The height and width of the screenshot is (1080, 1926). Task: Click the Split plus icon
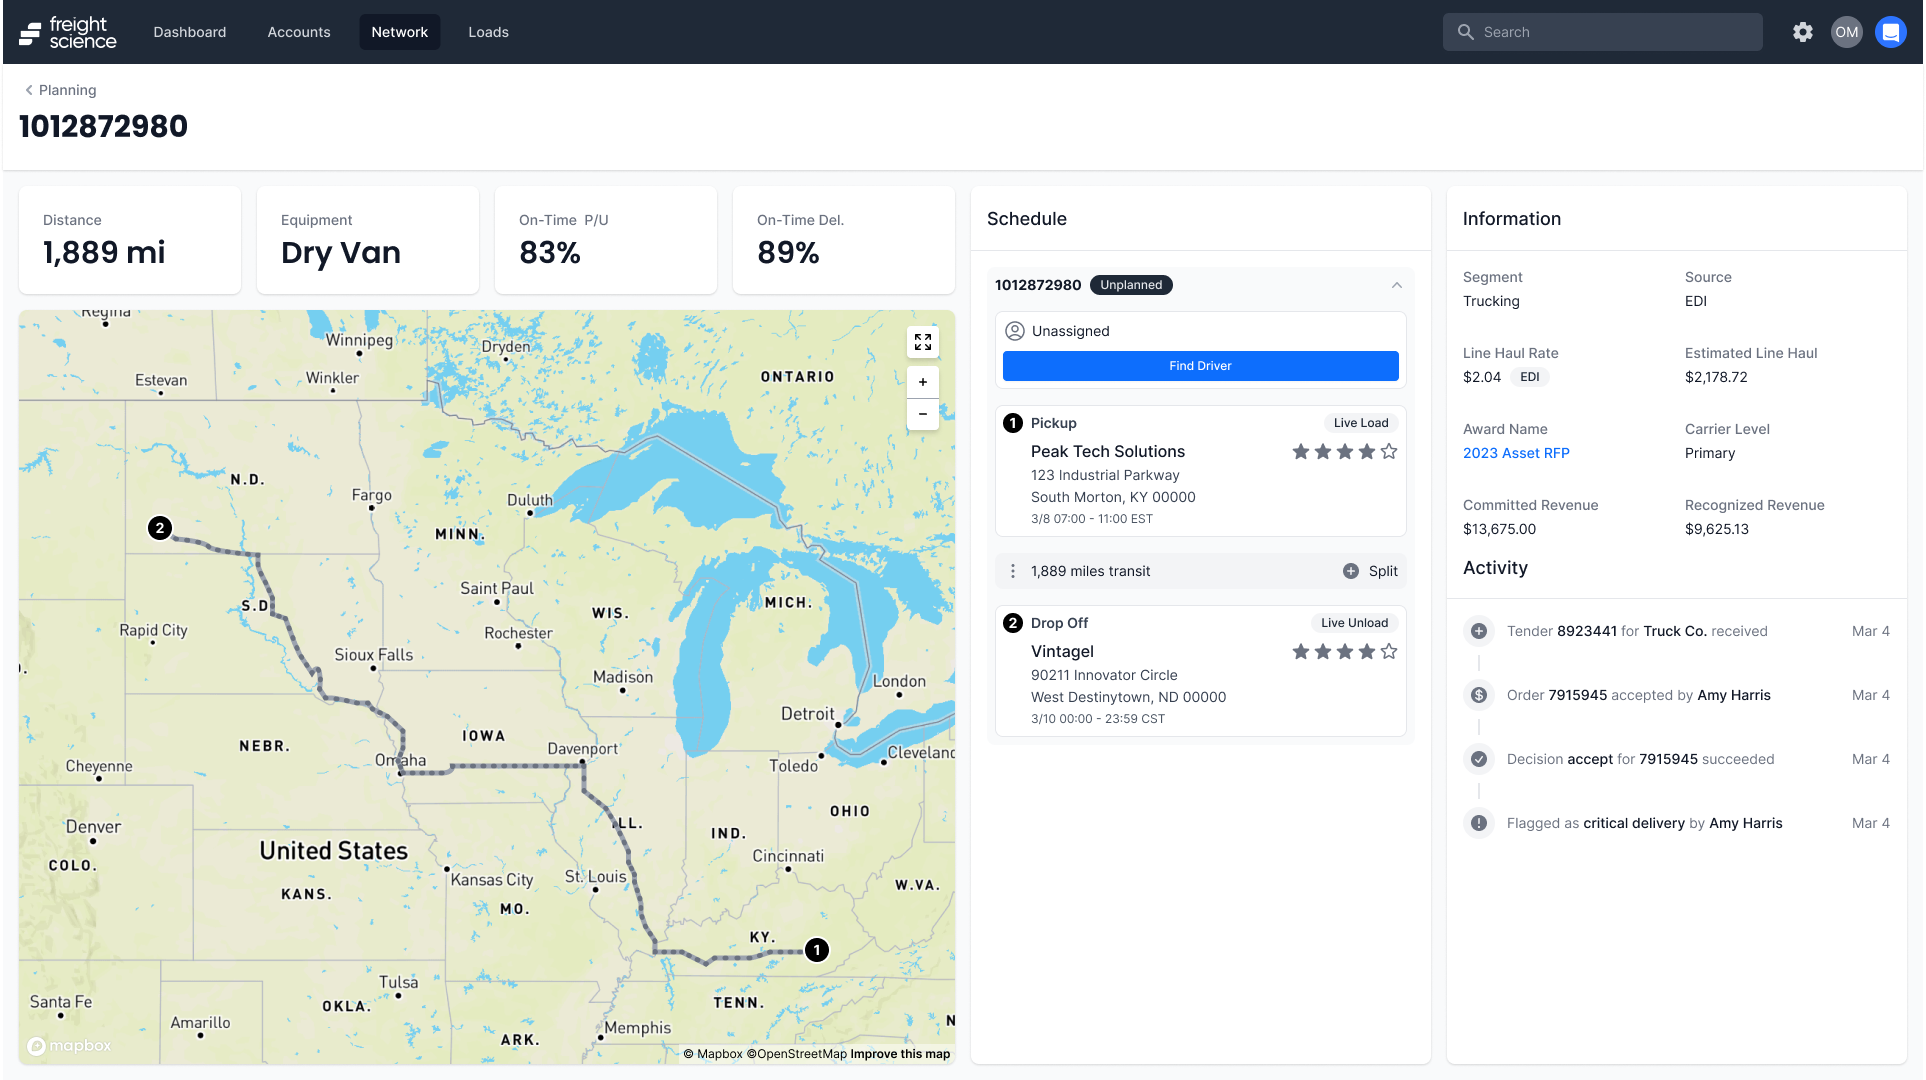(x=1350, y=571)
